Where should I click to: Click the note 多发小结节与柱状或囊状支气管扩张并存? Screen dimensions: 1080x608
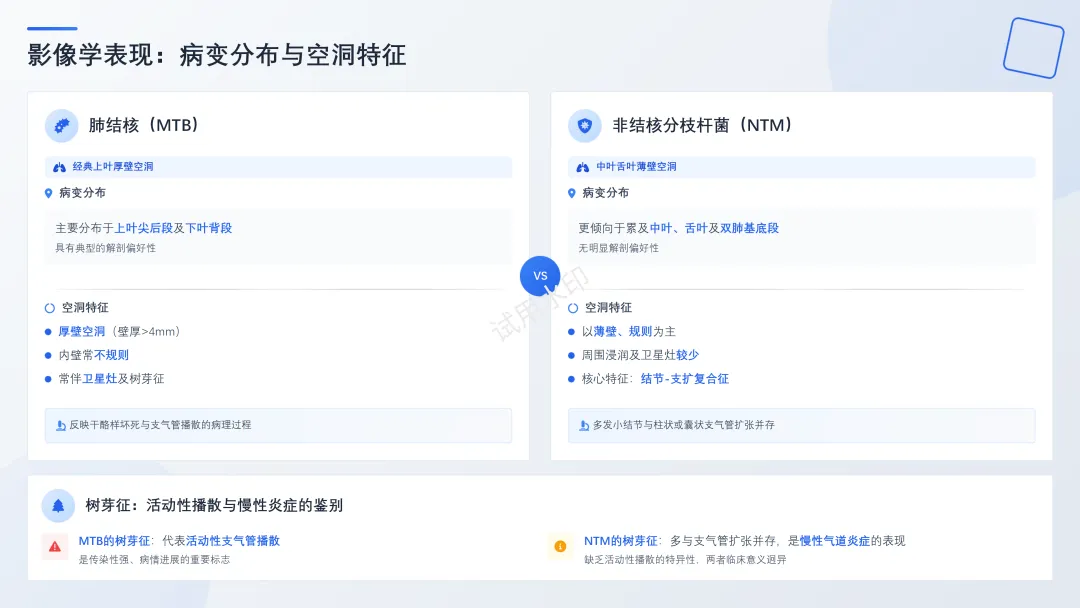683,425
